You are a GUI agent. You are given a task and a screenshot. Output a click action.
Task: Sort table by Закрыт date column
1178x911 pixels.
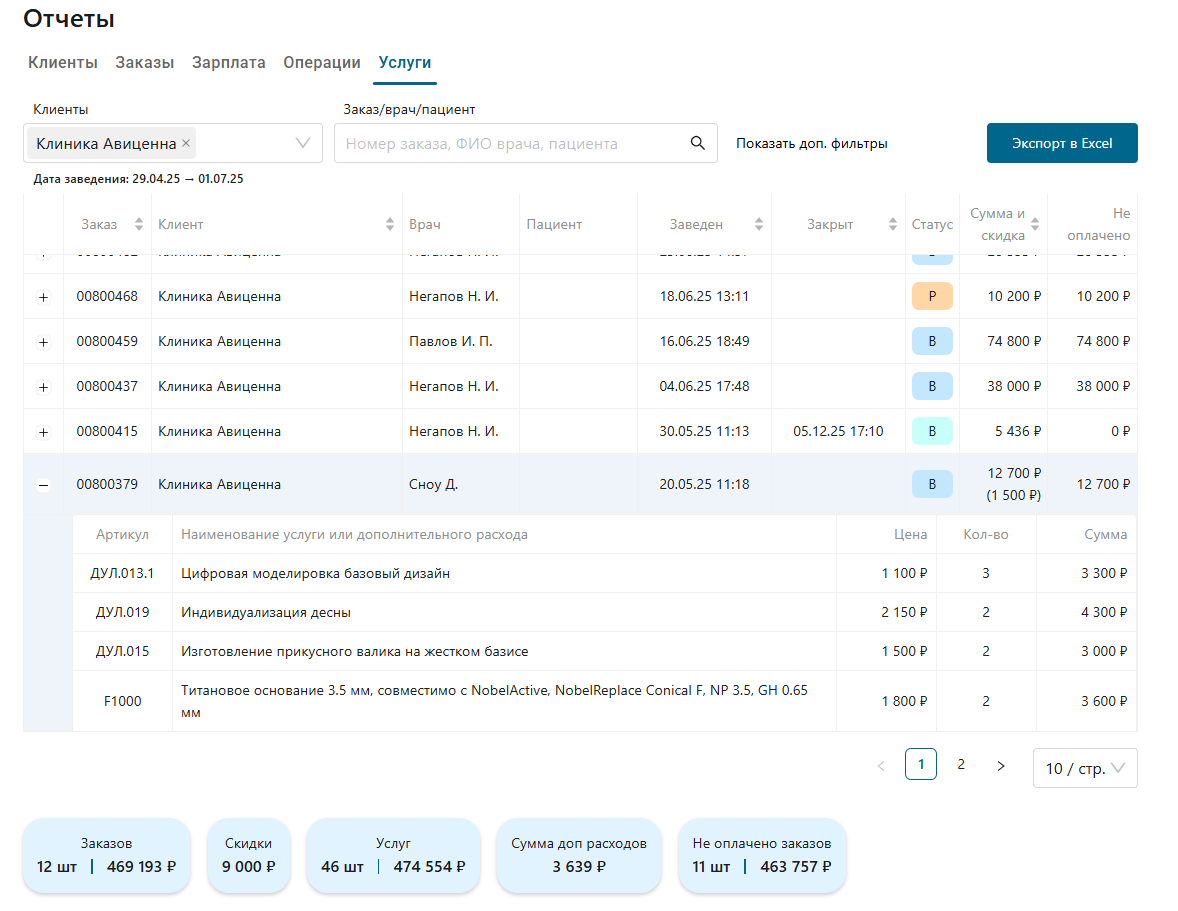point(893,225)
